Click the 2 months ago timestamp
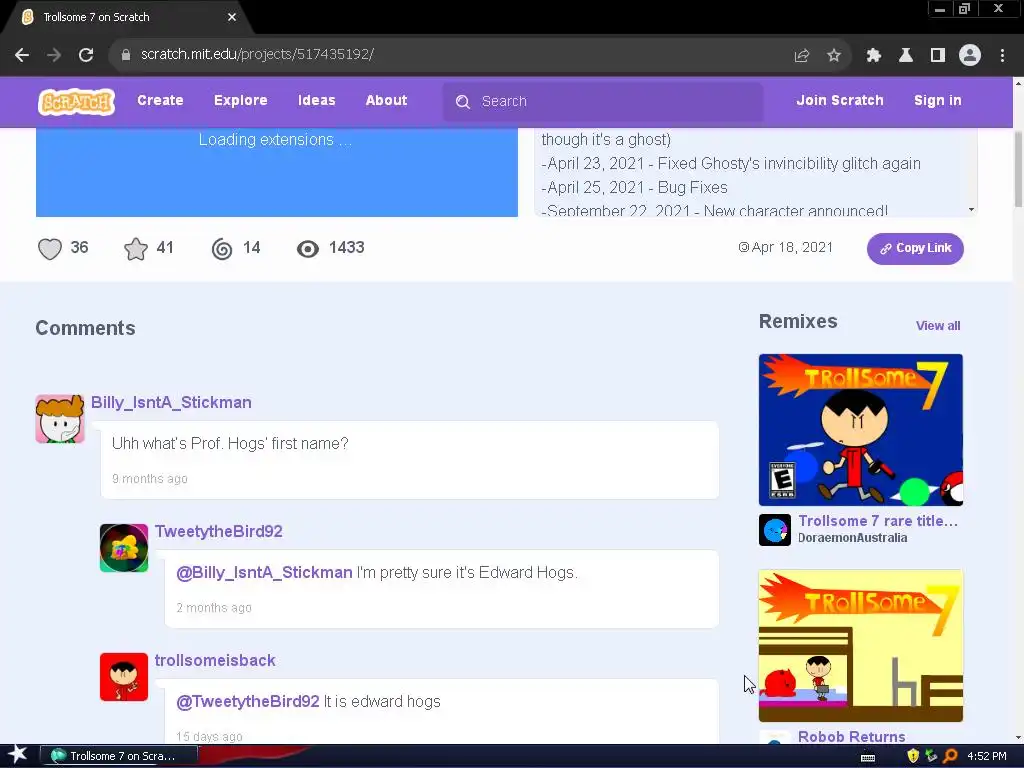The width and height of the screenshot is (1024, 768). coord(214,608)
